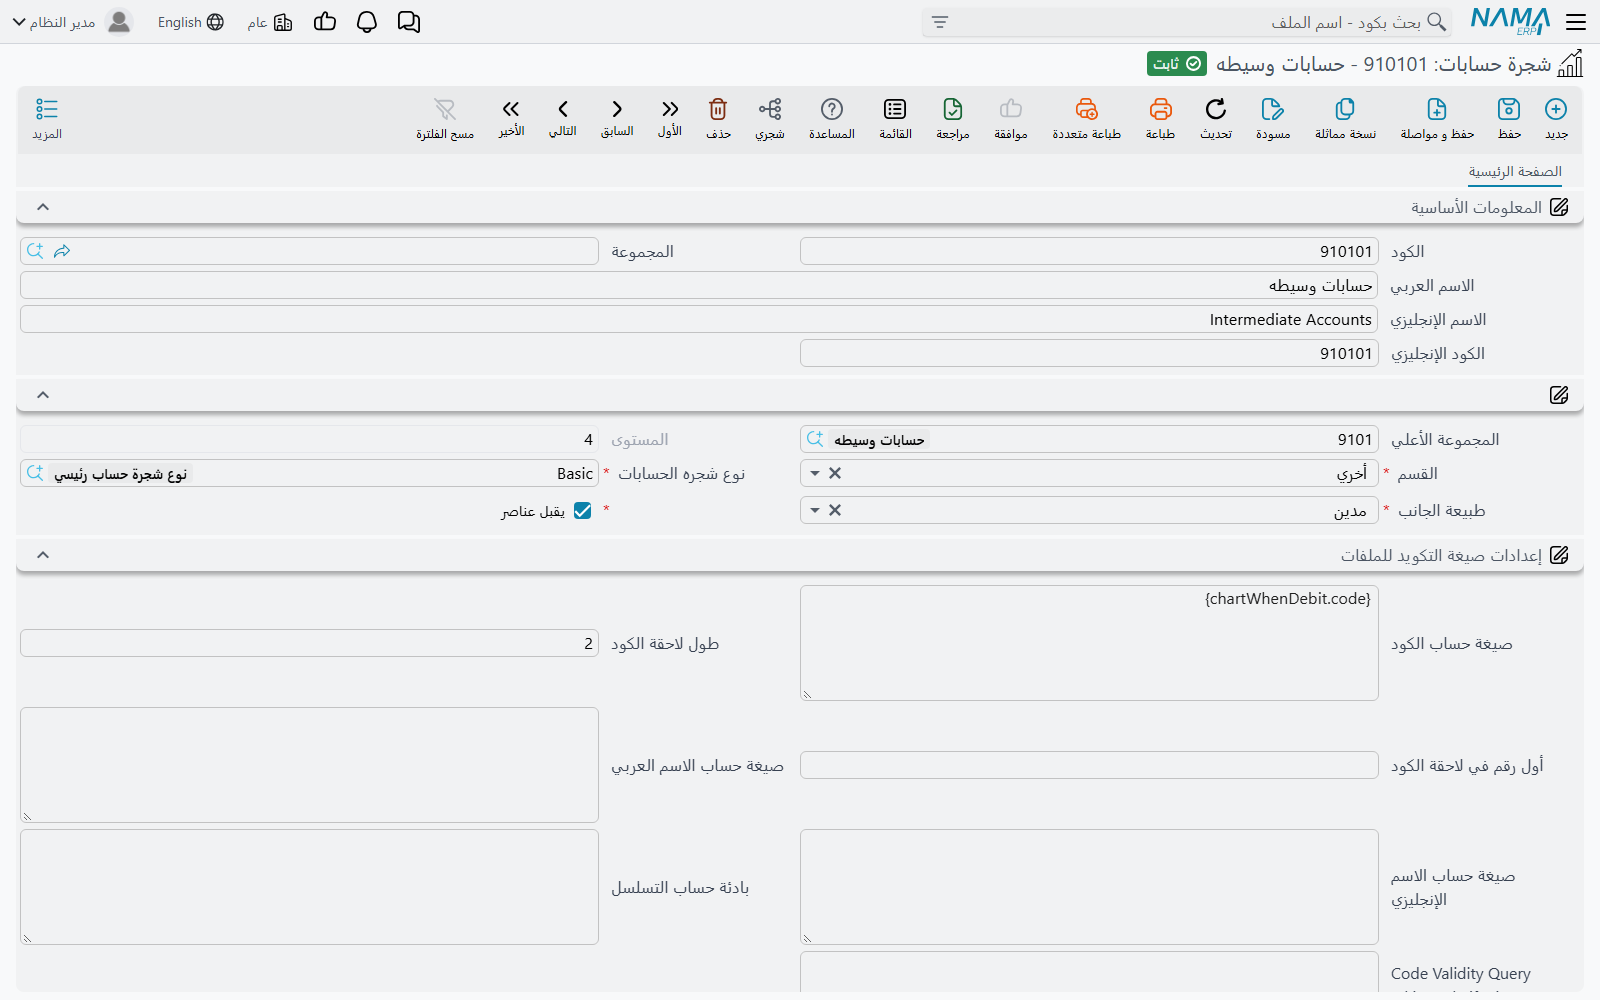This screenshot has width=1600, height=1000.
Task: Go to الأول (First) record
Action: click(x=670, y=109)
